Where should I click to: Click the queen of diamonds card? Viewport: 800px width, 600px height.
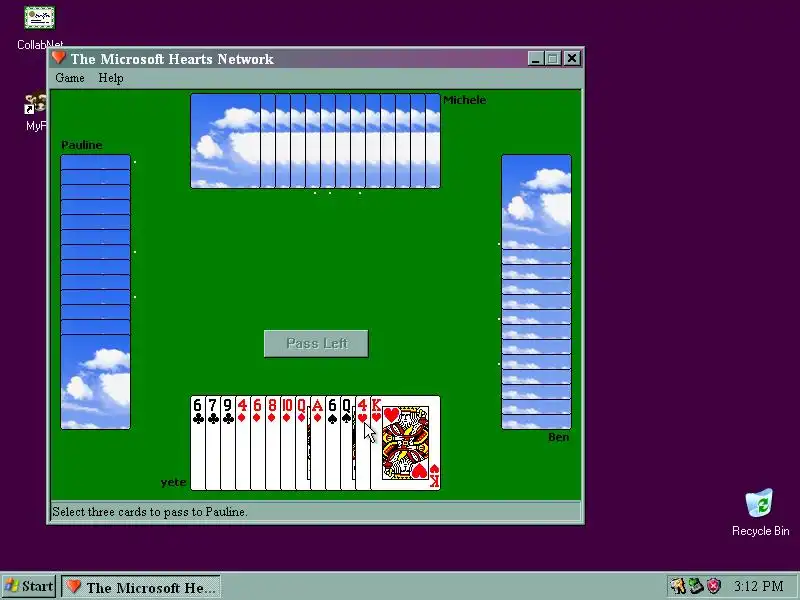(302, 443)
